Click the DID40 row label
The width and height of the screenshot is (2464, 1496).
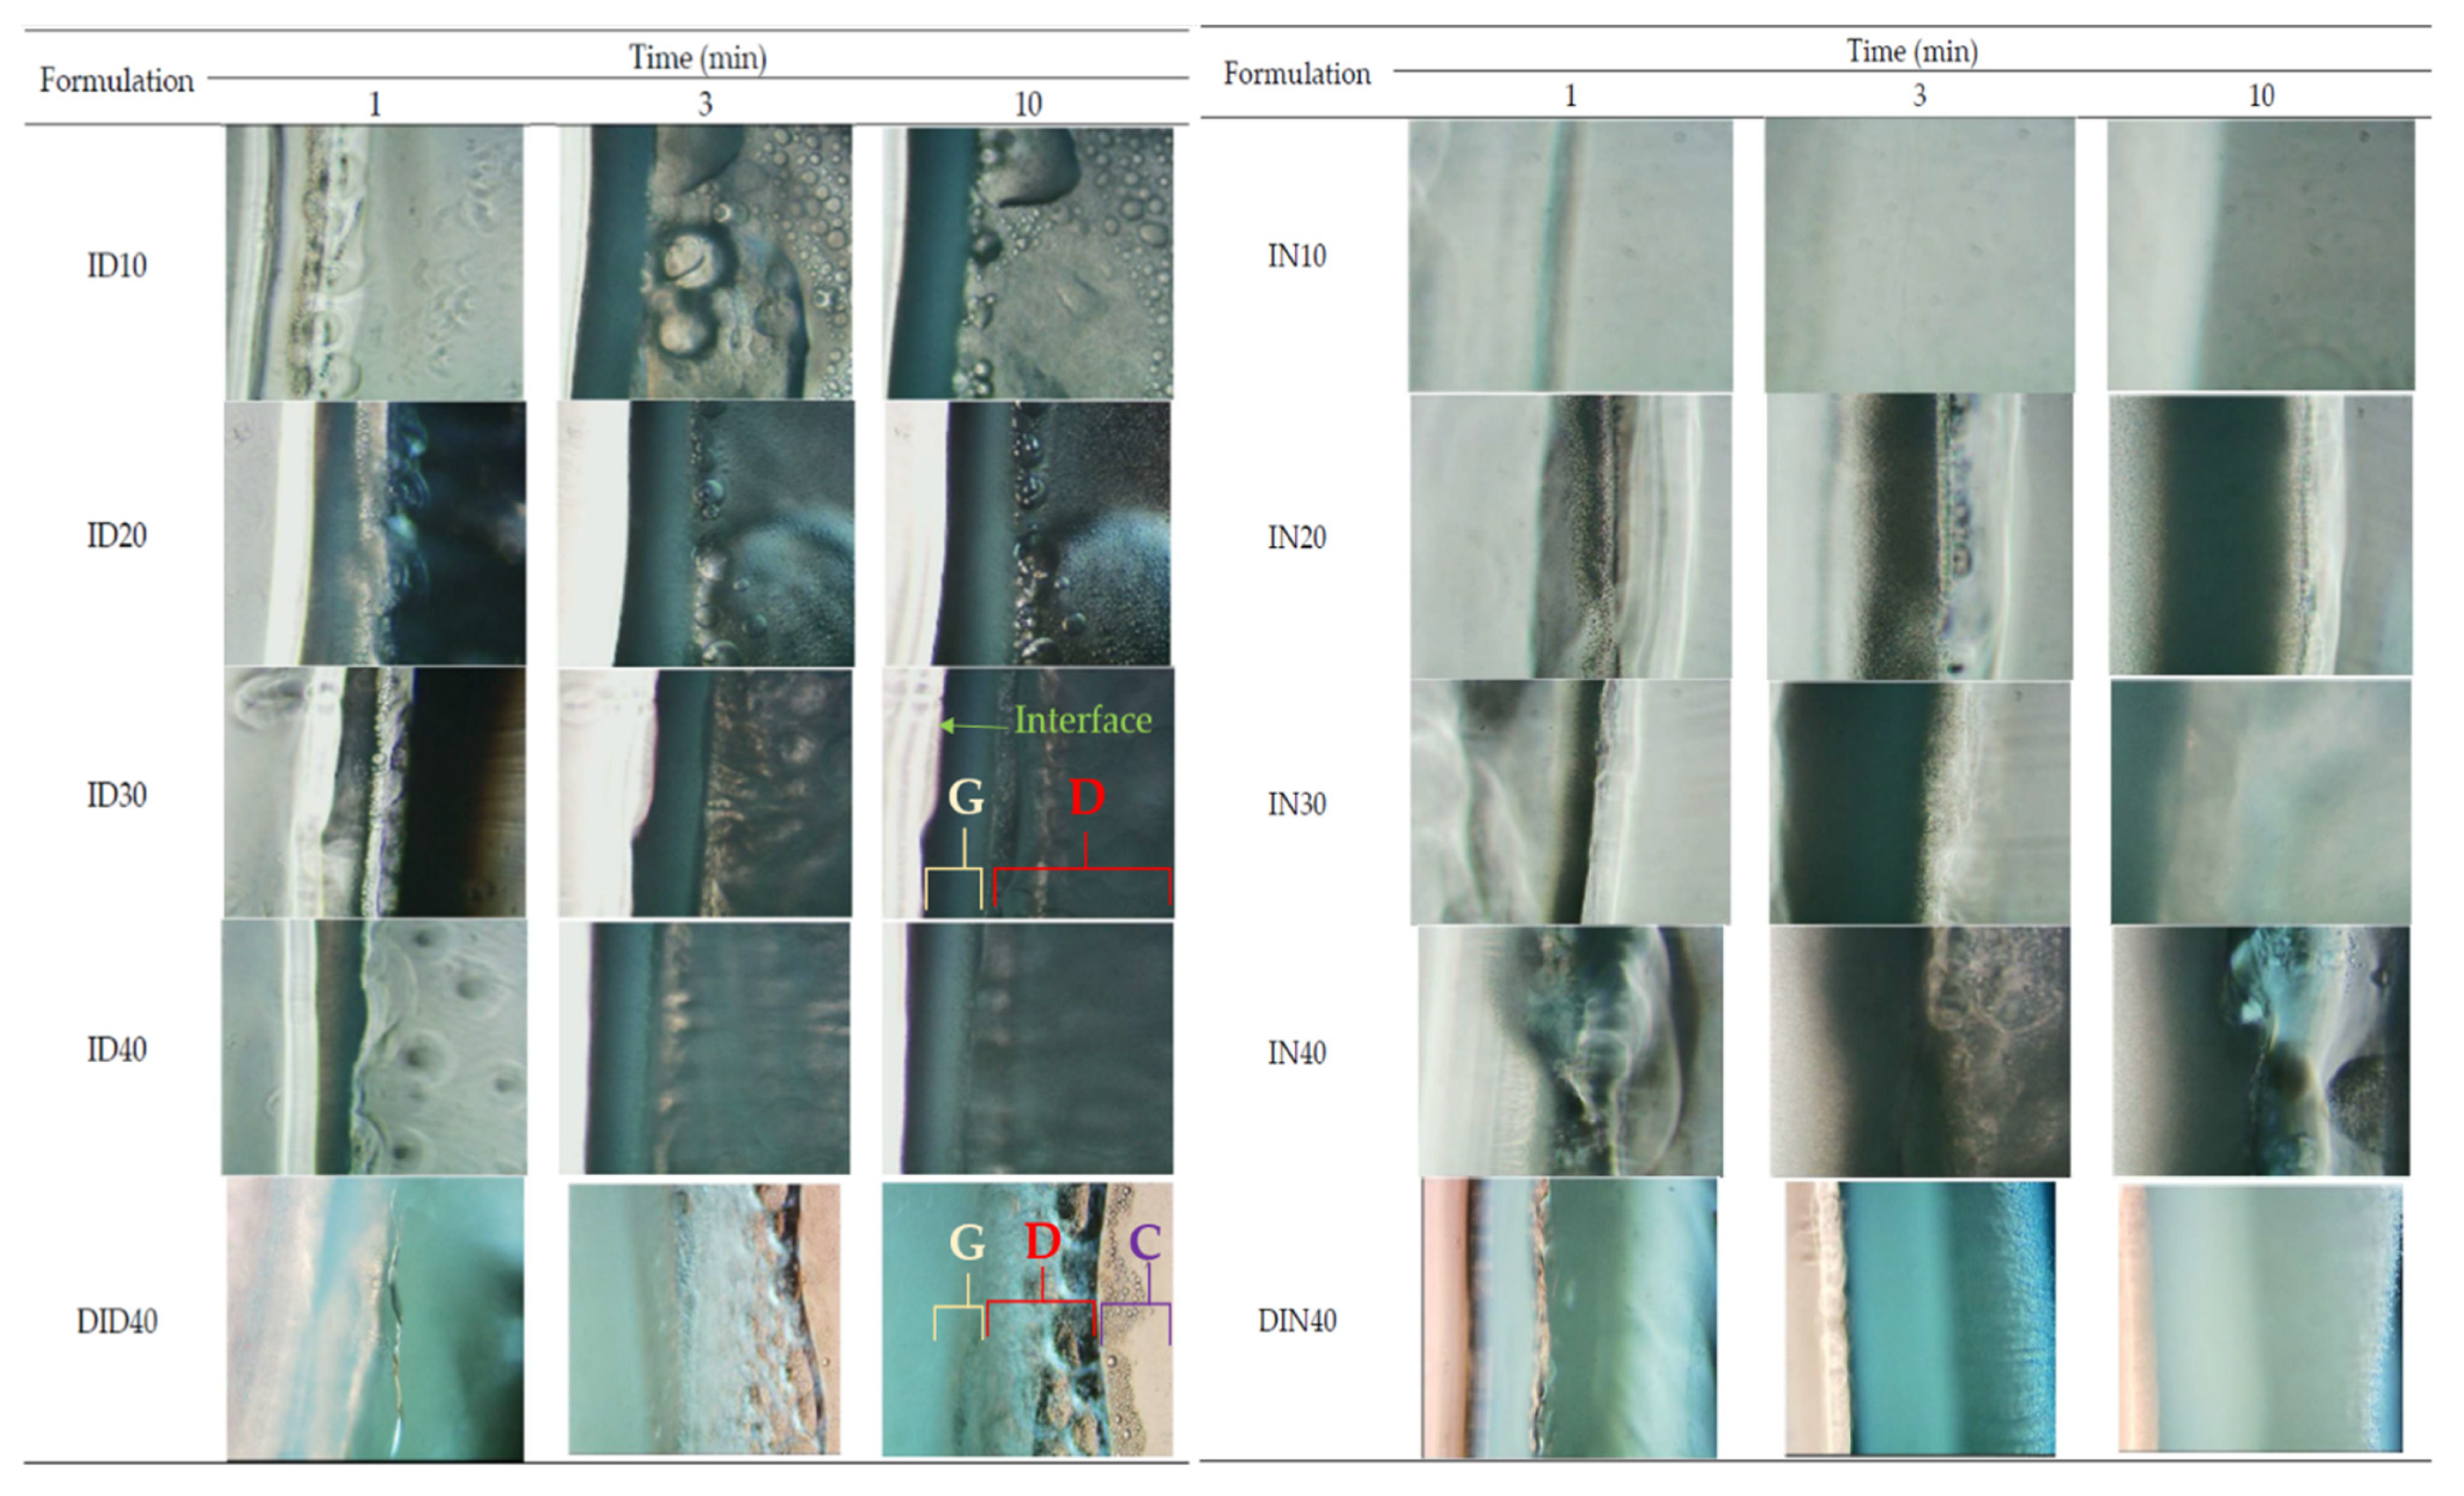[x=117, y=1322]
